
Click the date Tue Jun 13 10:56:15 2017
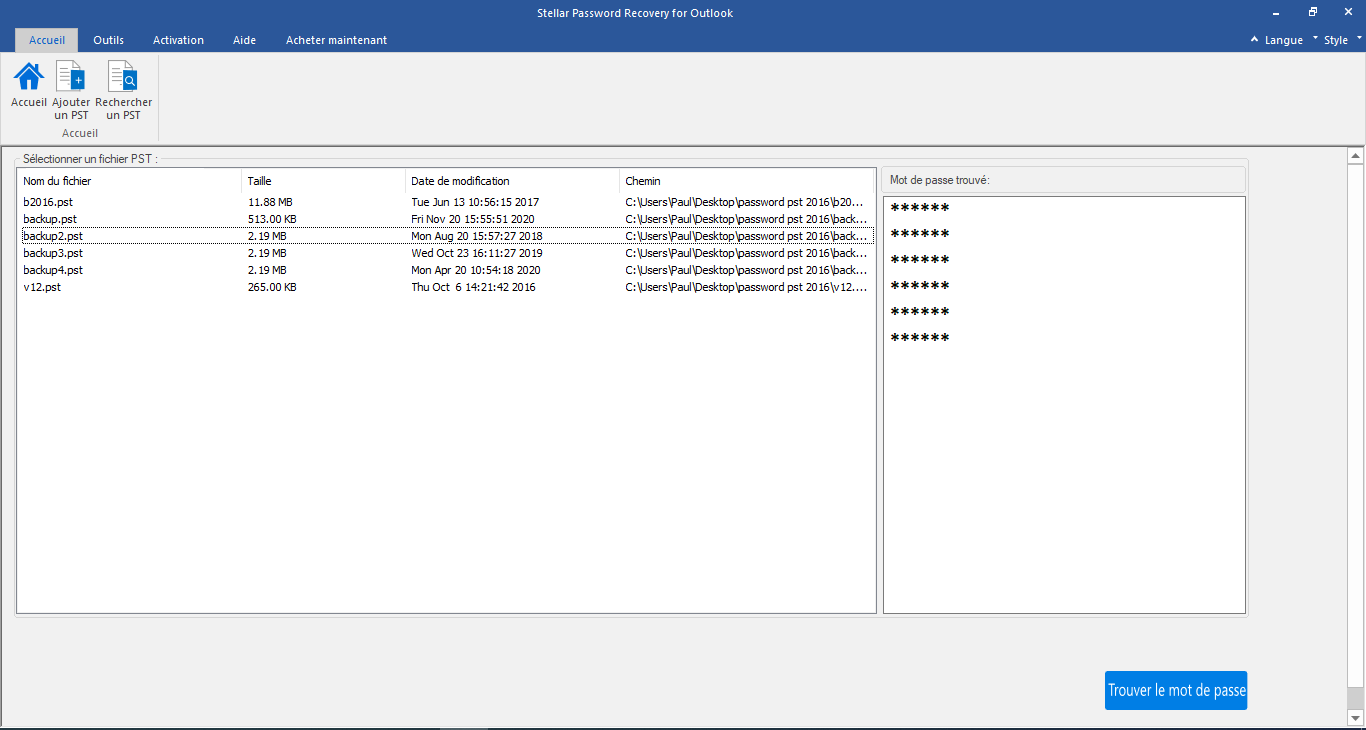[475, 202]
